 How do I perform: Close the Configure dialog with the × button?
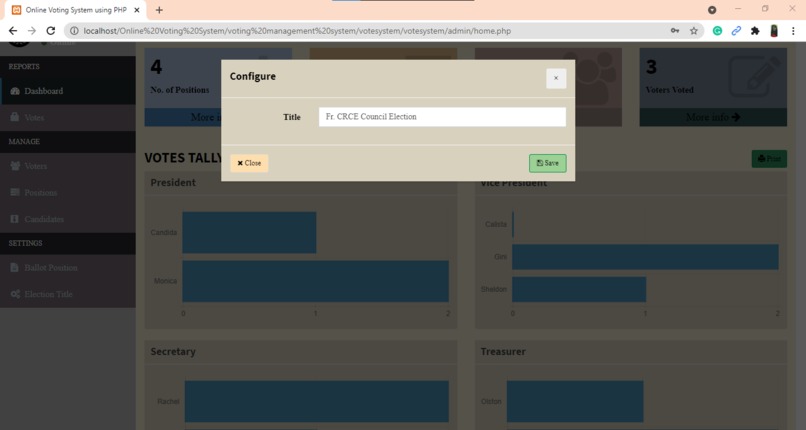[x=556, y=79]
